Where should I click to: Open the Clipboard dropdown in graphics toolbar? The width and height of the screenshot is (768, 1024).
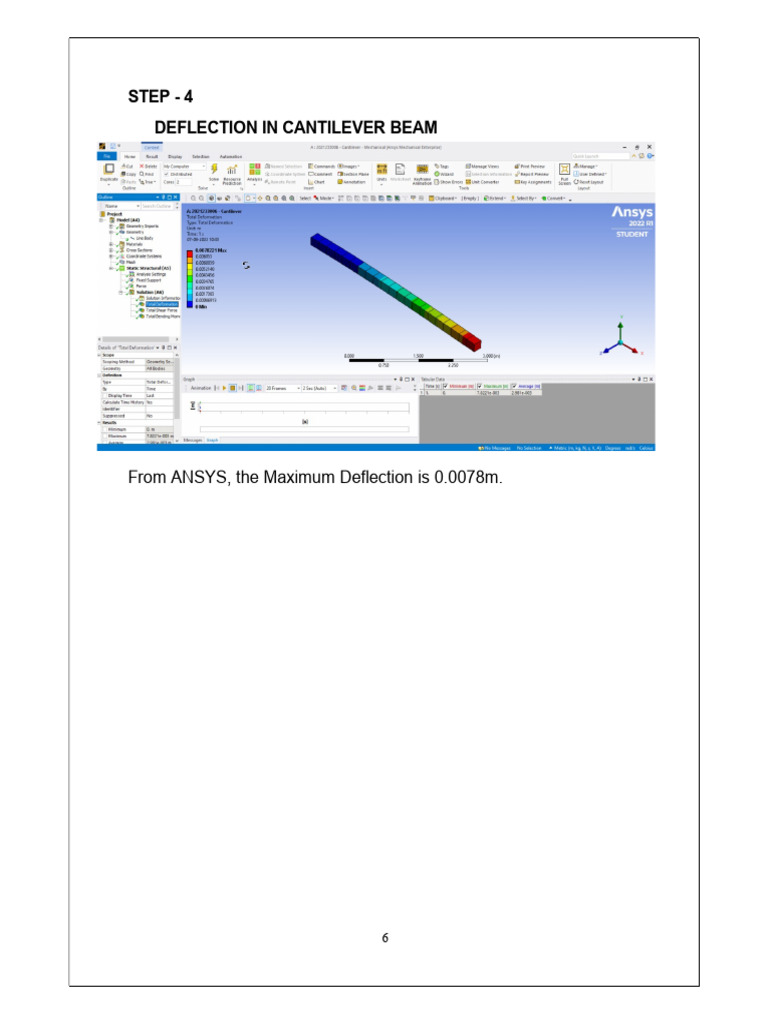point(444,198)
